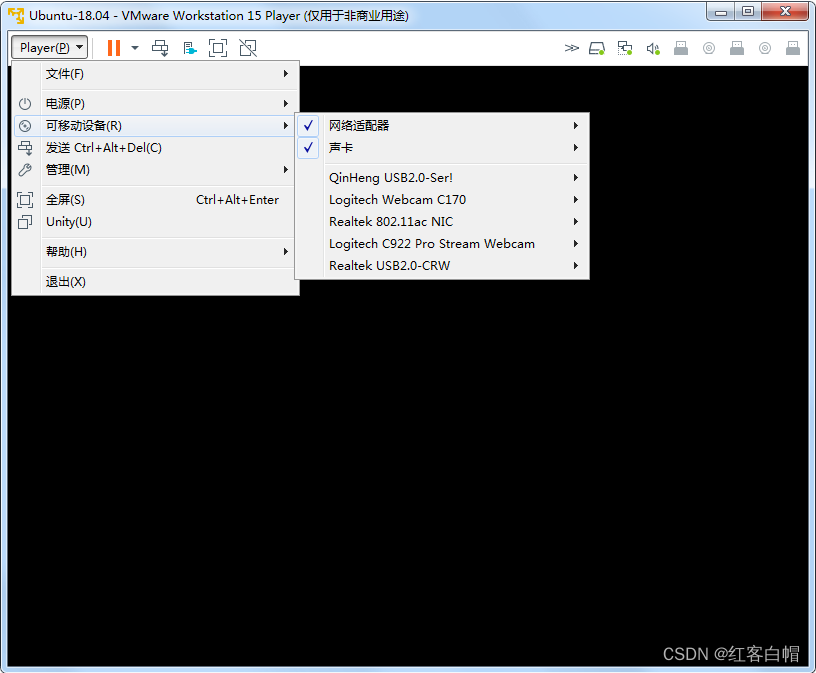Open the Logitech C922 Pro Stream Webcam submenu
The height and width of the screenshot is (673, 816).
442,244
